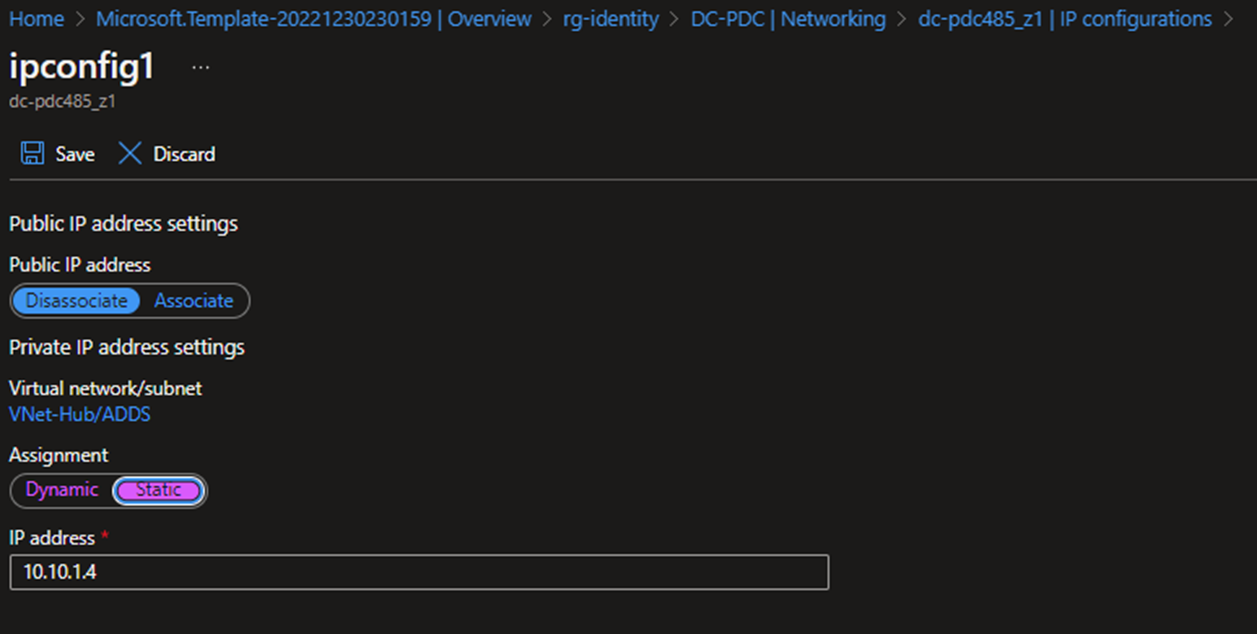Open the DC-PDC | Networking breadcrumb

788,19
